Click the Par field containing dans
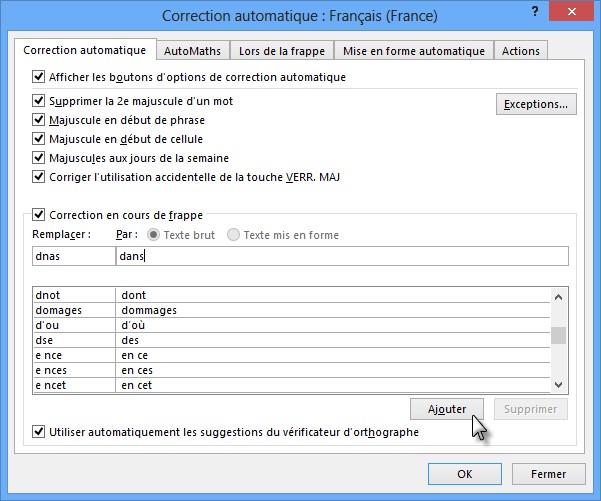 (340, 257)
